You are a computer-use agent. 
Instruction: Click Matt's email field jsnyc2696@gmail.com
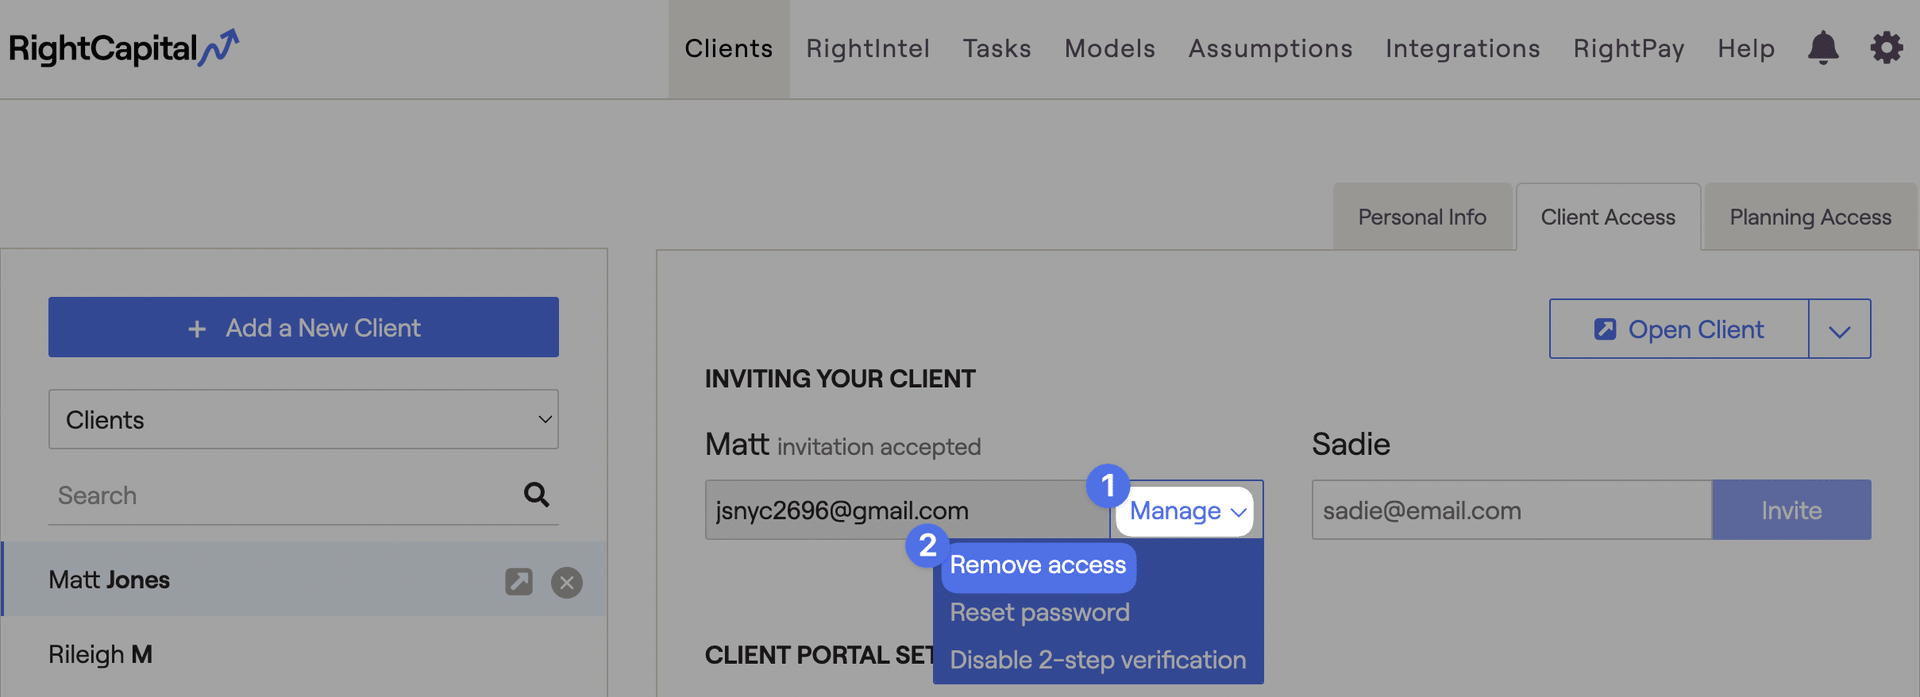click(x=907, y=510)
